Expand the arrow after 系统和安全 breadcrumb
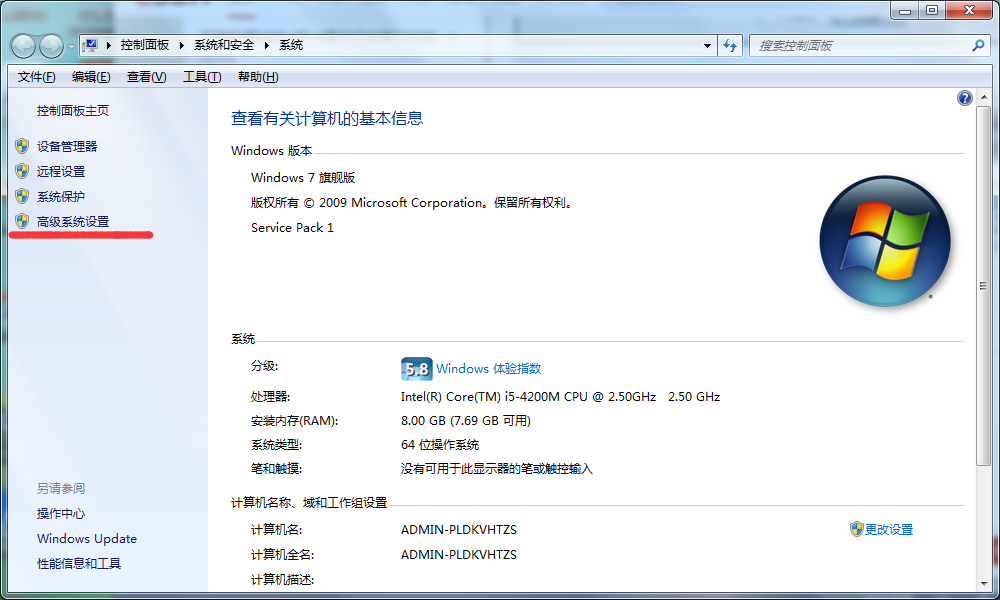 [267, 45]
